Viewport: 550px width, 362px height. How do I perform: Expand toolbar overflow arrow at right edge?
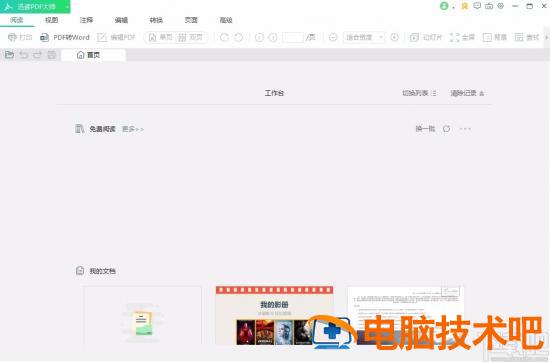point(546,37)
